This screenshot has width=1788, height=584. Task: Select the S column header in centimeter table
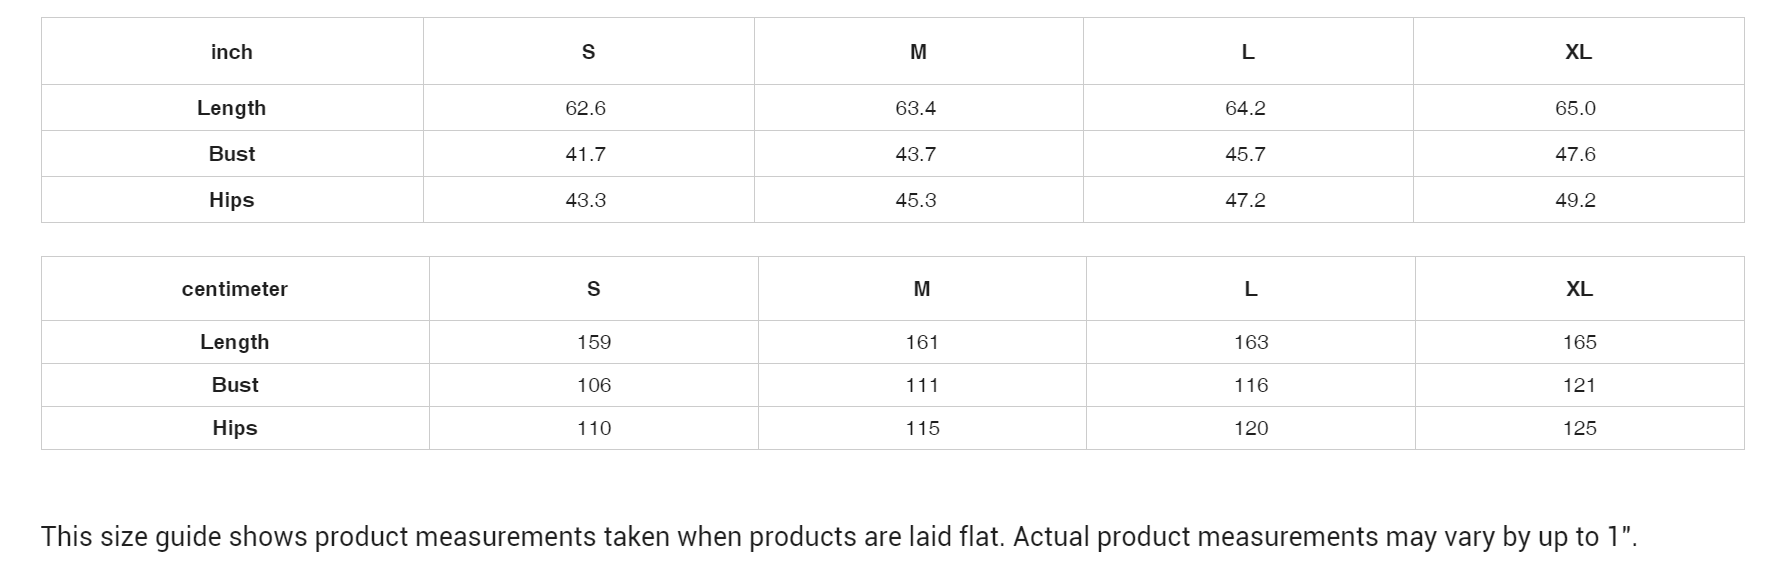[594, 289]
